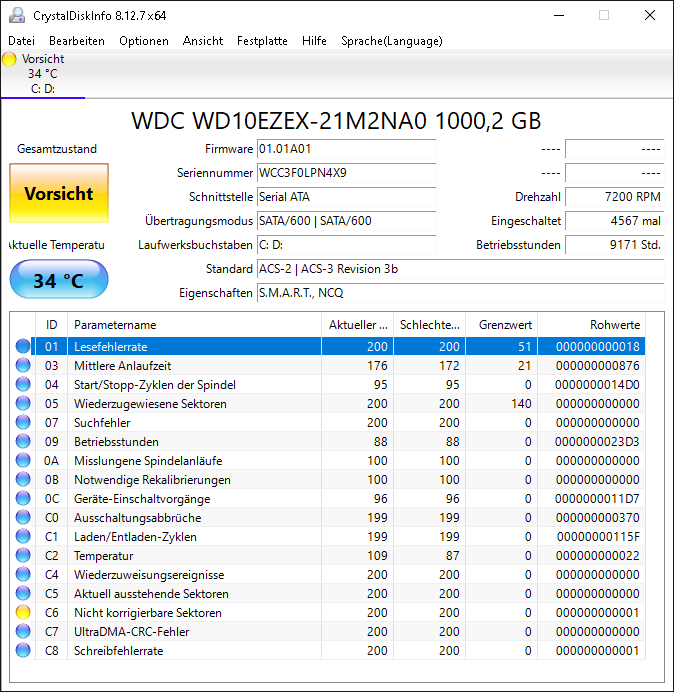Viewport: 674px width, 692px height.
Task: Select the Wiederzugewiesene Sektoren row
Action: (329, 403)
